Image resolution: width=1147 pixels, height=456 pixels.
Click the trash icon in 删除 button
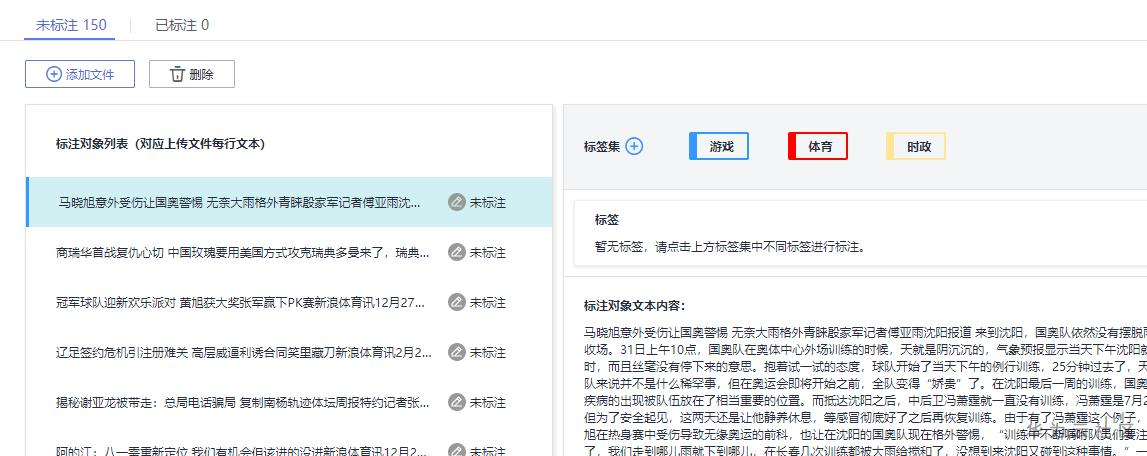click(x=177, y=74)
